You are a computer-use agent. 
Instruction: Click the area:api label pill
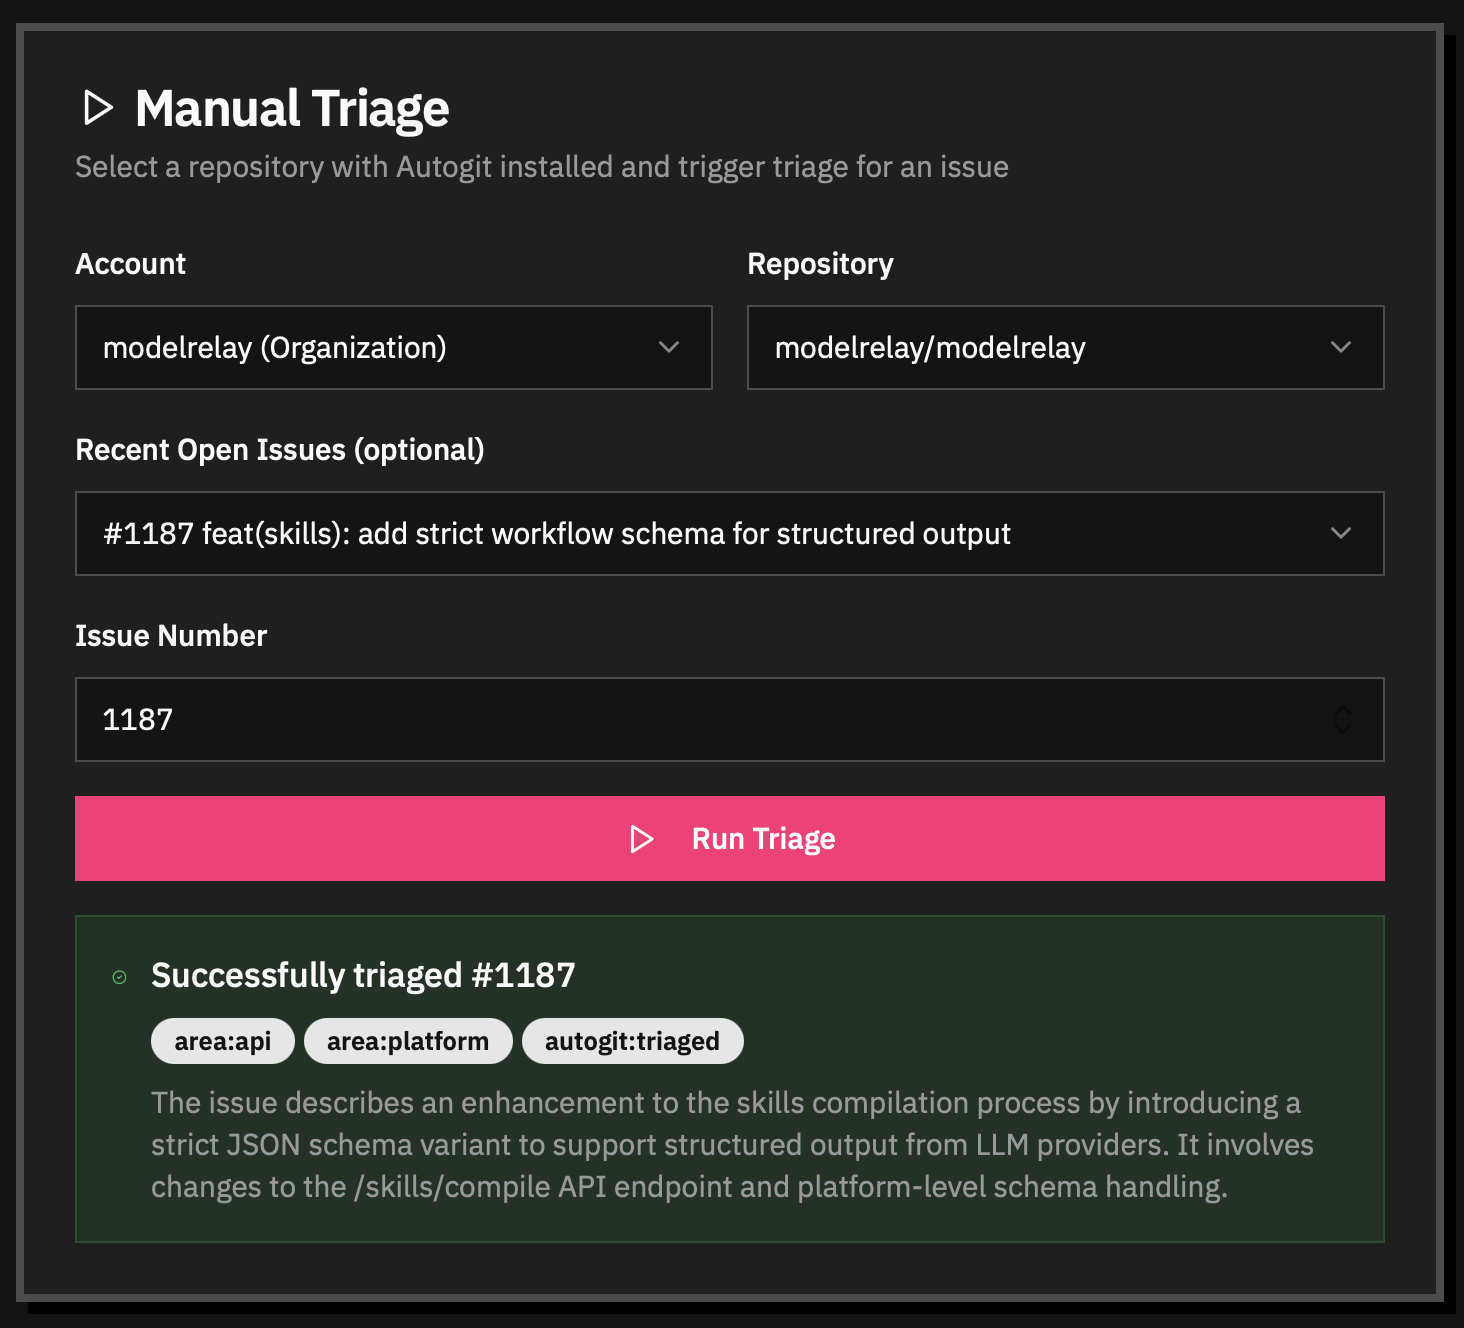click(x=222, y=1040)
